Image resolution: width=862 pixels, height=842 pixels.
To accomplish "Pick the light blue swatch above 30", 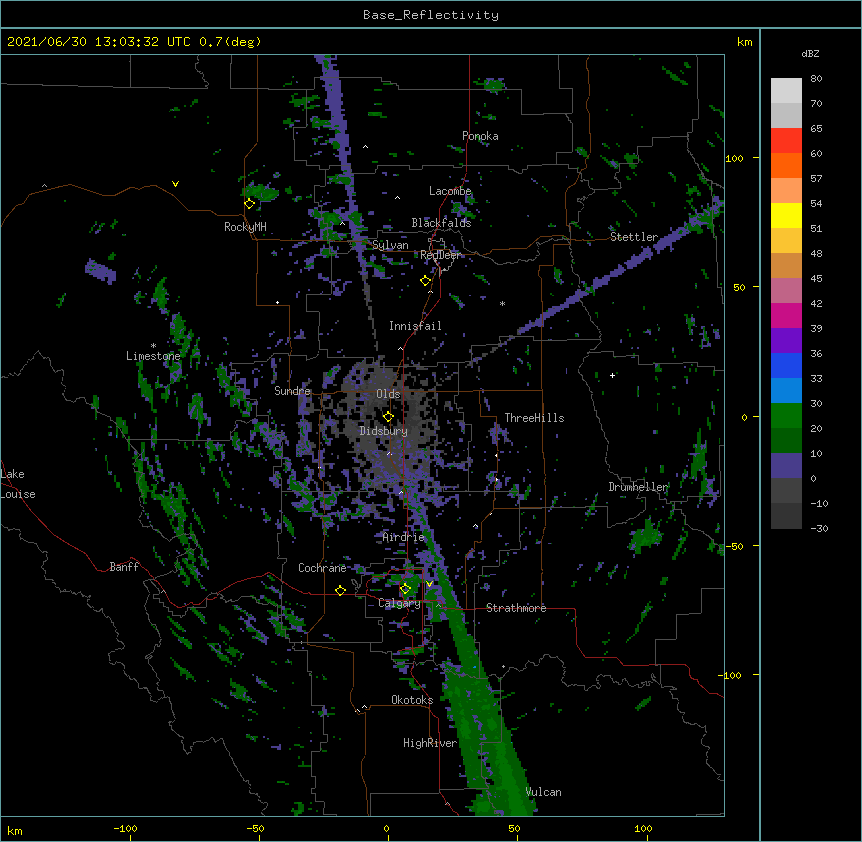I will [786, 391].
